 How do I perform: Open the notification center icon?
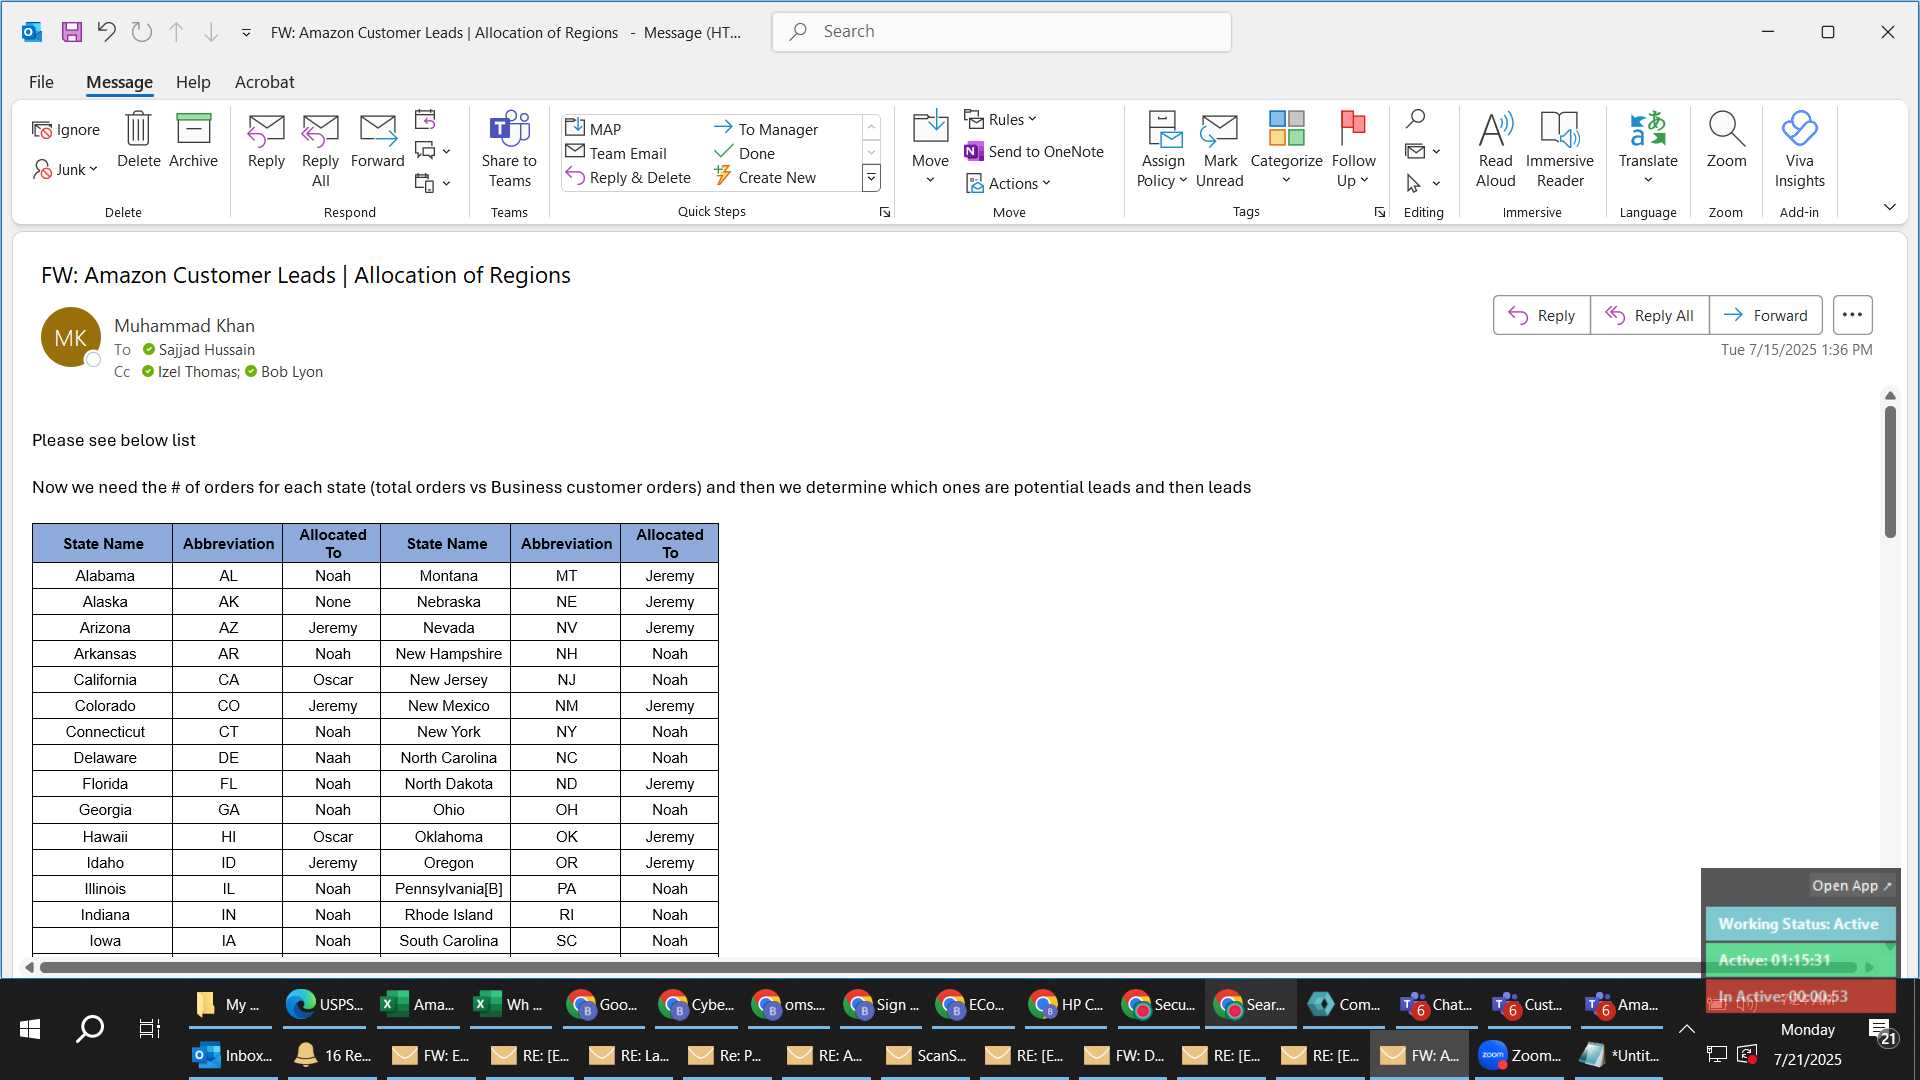[1881, 1031]
